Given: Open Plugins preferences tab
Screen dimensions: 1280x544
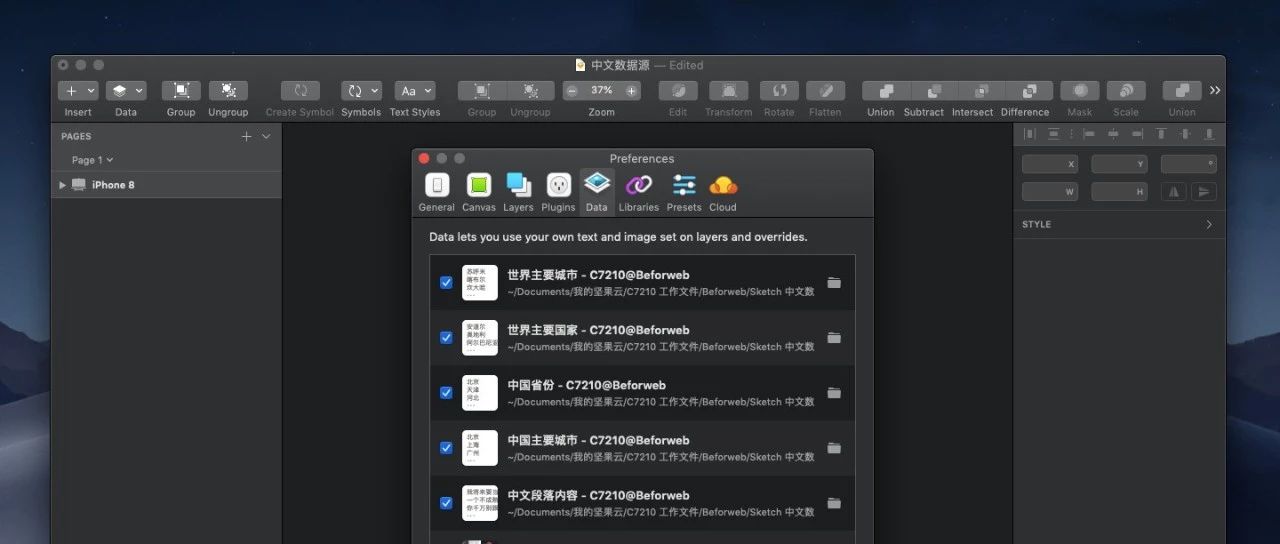Looking at the screenshot, I should pyautogui.click(x=559, y=191).
